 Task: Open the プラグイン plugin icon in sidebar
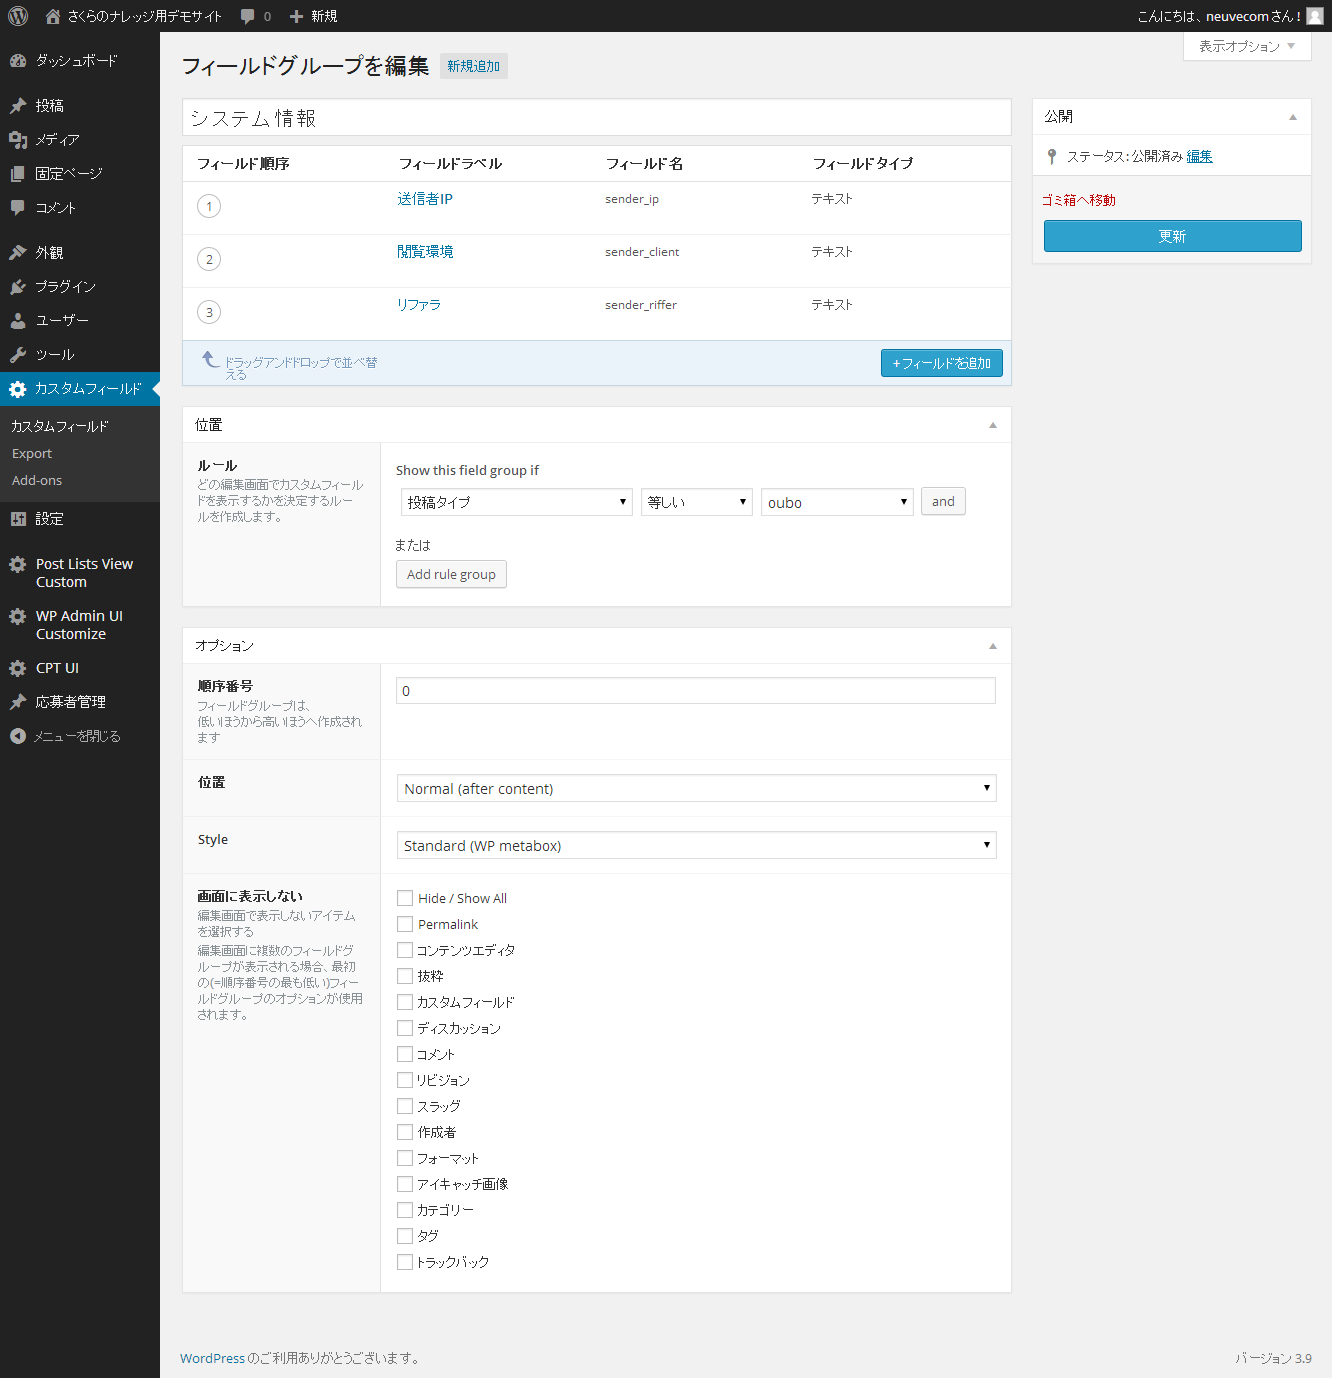(18, 287)
